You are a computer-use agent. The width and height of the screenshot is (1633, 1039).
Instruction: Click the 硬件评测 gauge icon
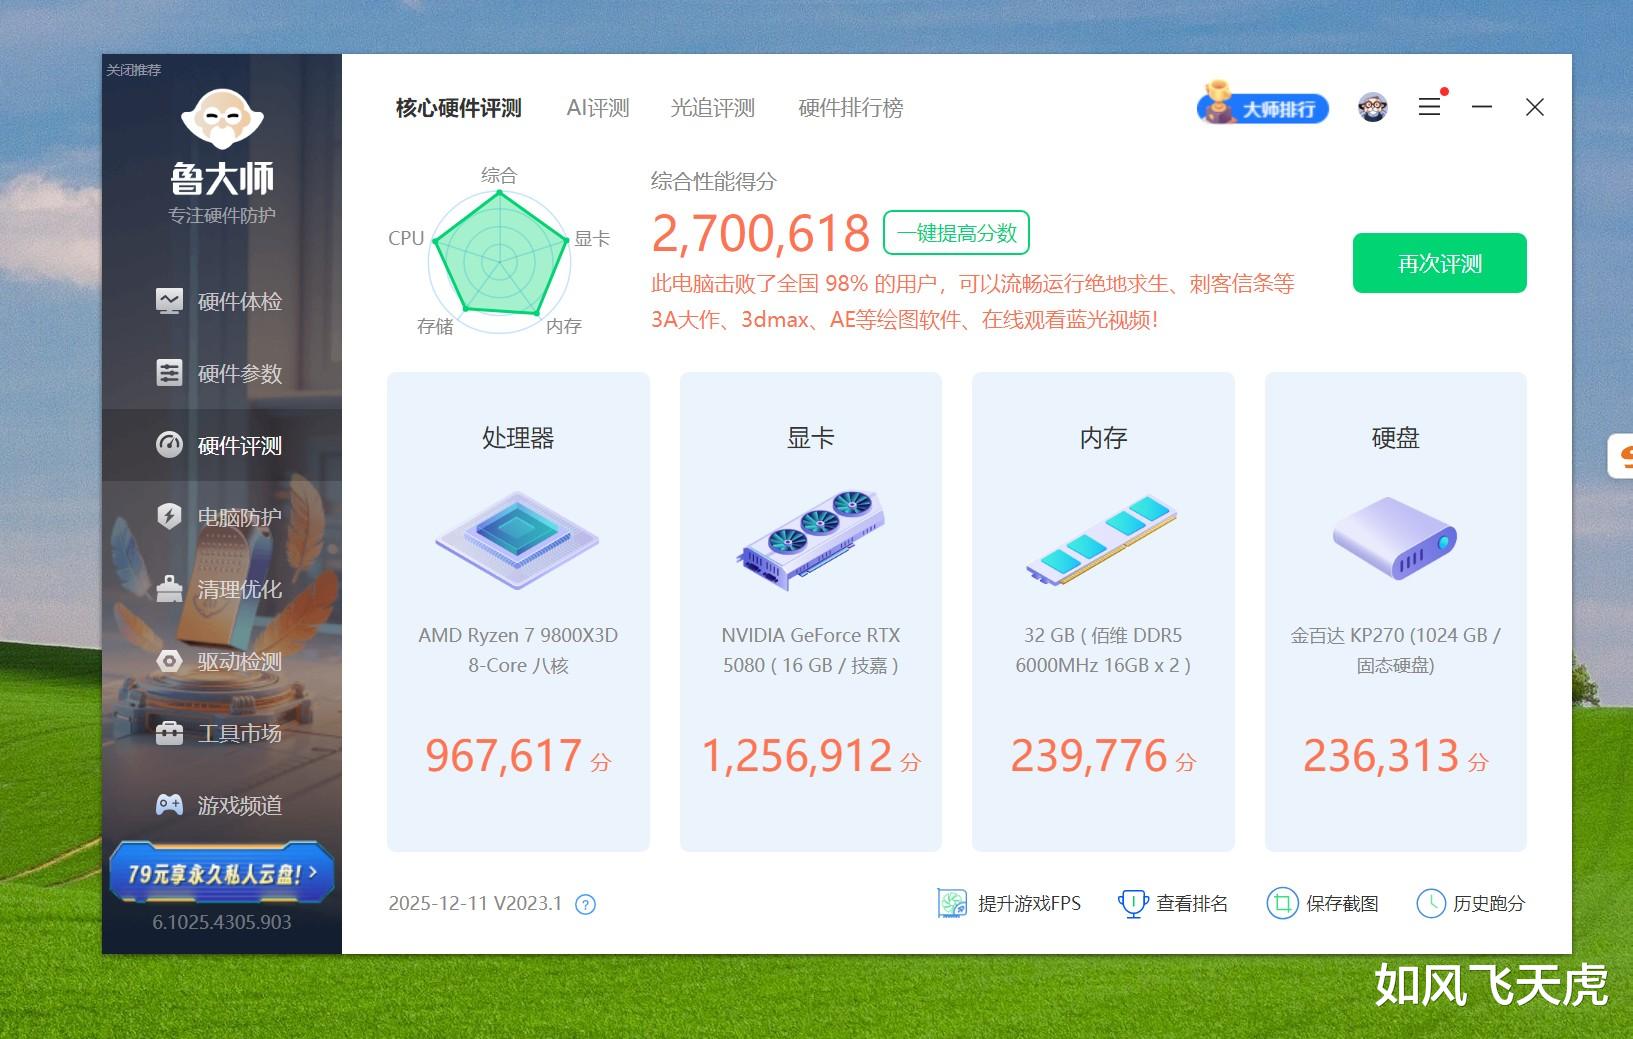click(169, 445)
